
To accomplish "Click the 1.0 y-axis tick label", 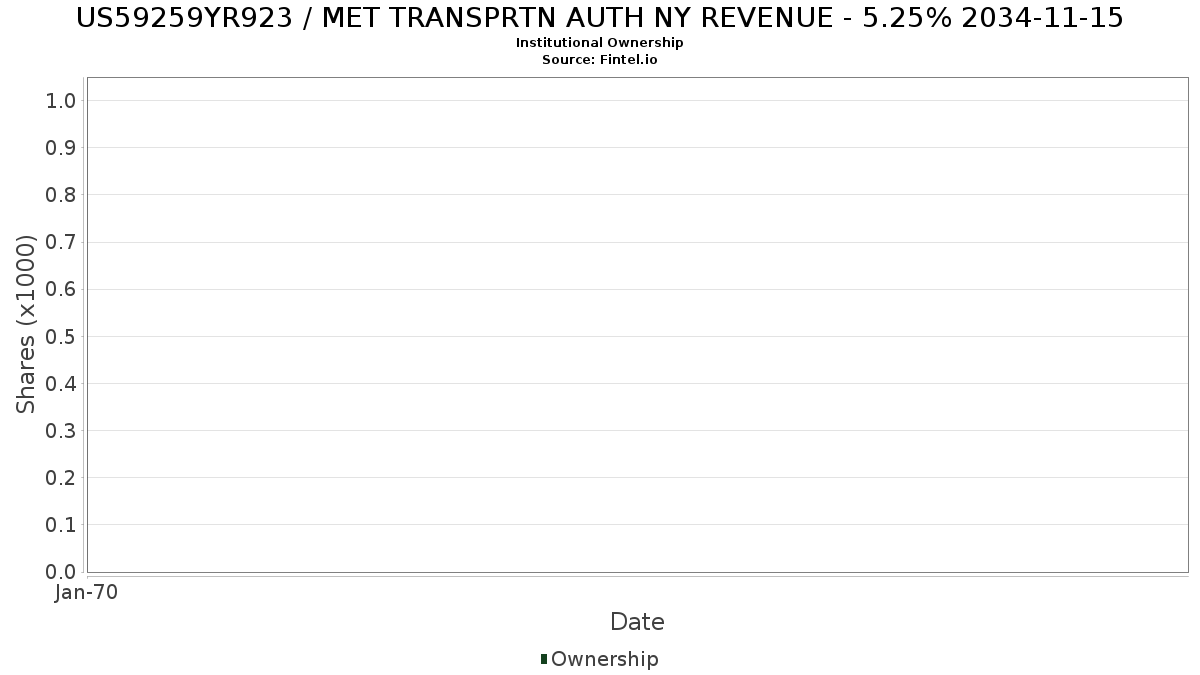I will [x=61, y=100].
